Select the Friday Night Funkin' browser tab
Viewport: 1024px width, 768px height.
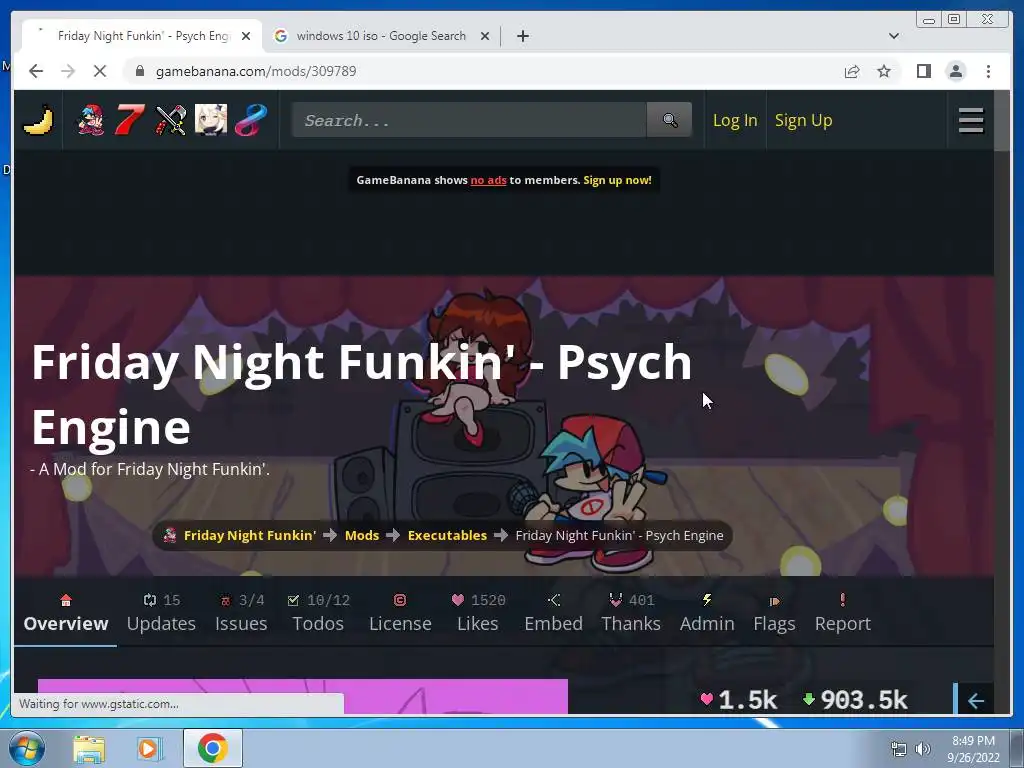pyautogui.click(x=143, y=36)
